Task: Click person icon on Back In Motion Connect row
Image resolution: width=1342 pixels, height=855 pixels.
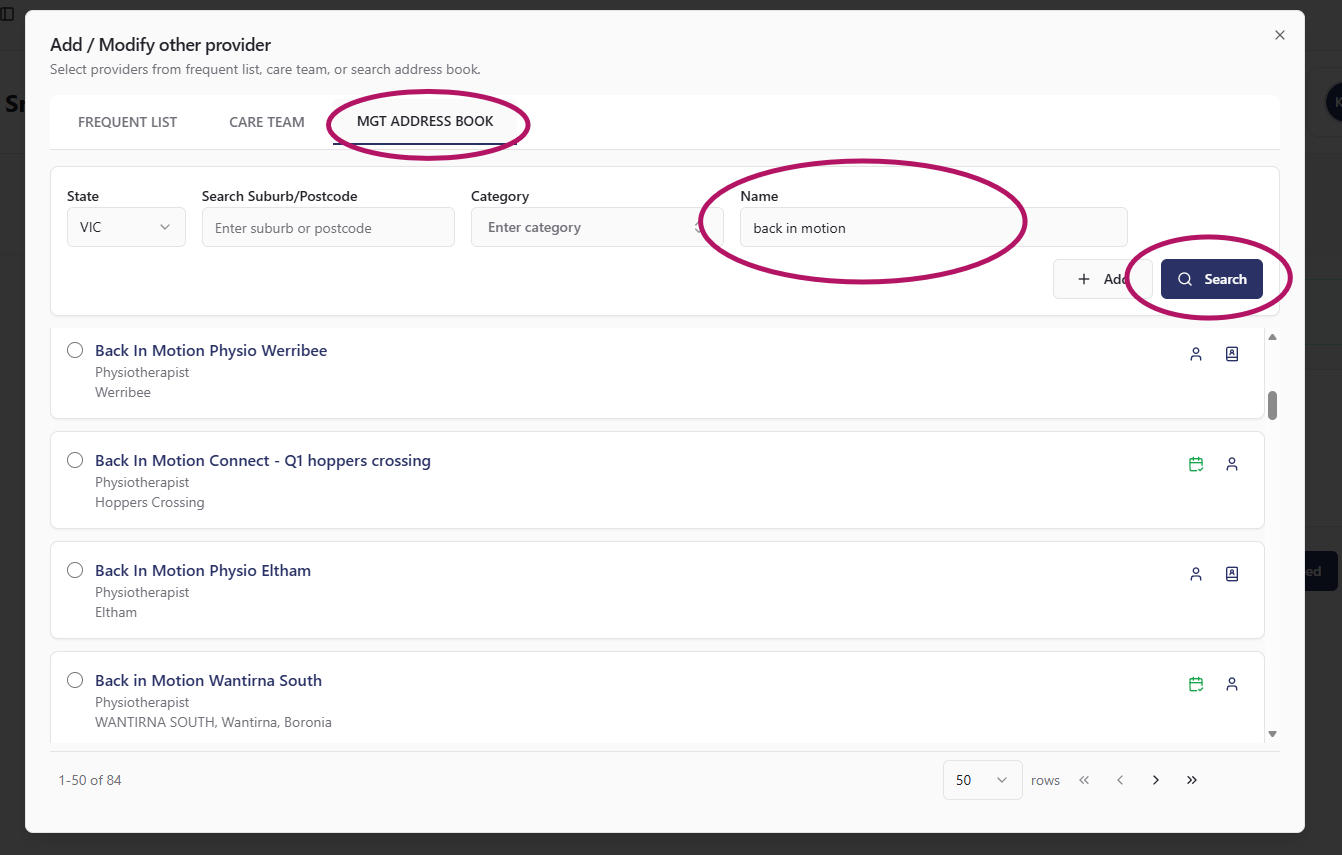Action: (1232, 464)
